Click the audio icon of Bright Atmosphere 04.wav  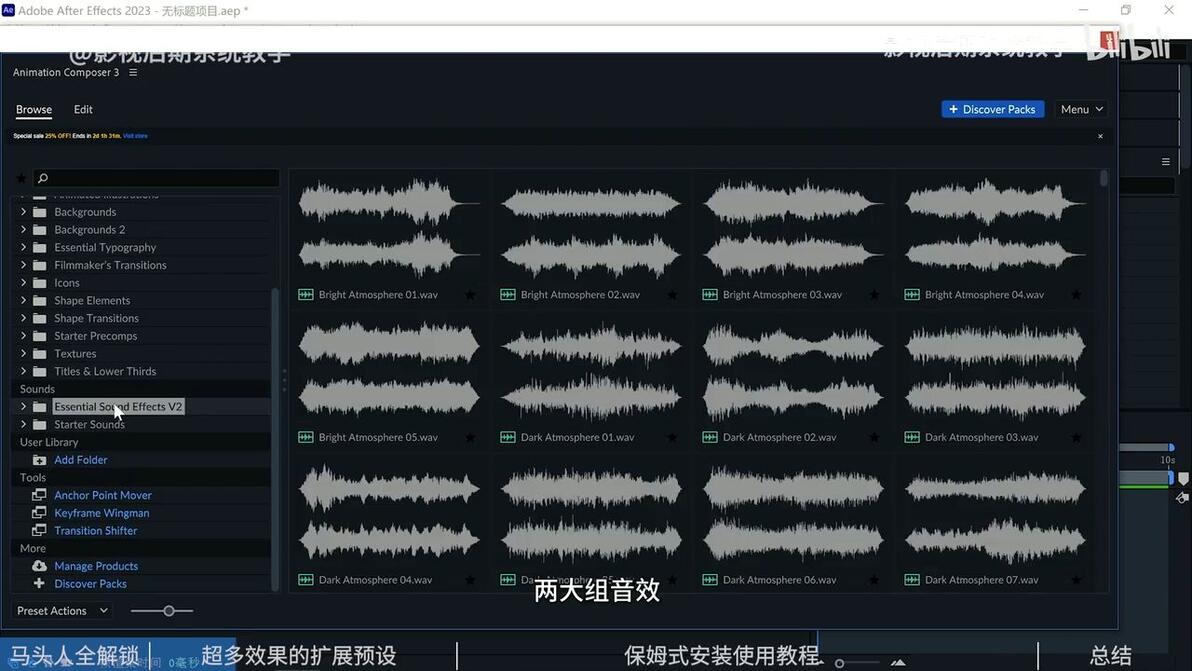(912, 295)
